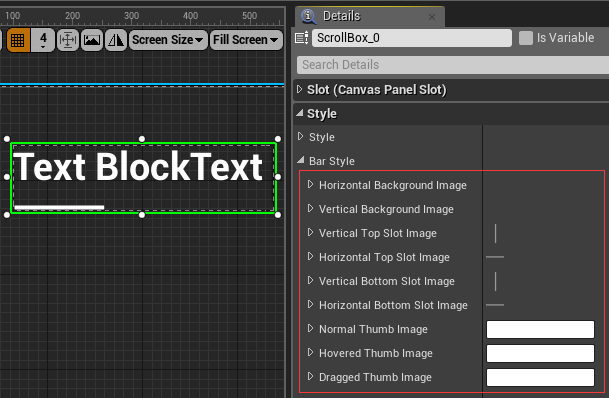Click the Horizontal Top Slot Image preview

point(495,257)
